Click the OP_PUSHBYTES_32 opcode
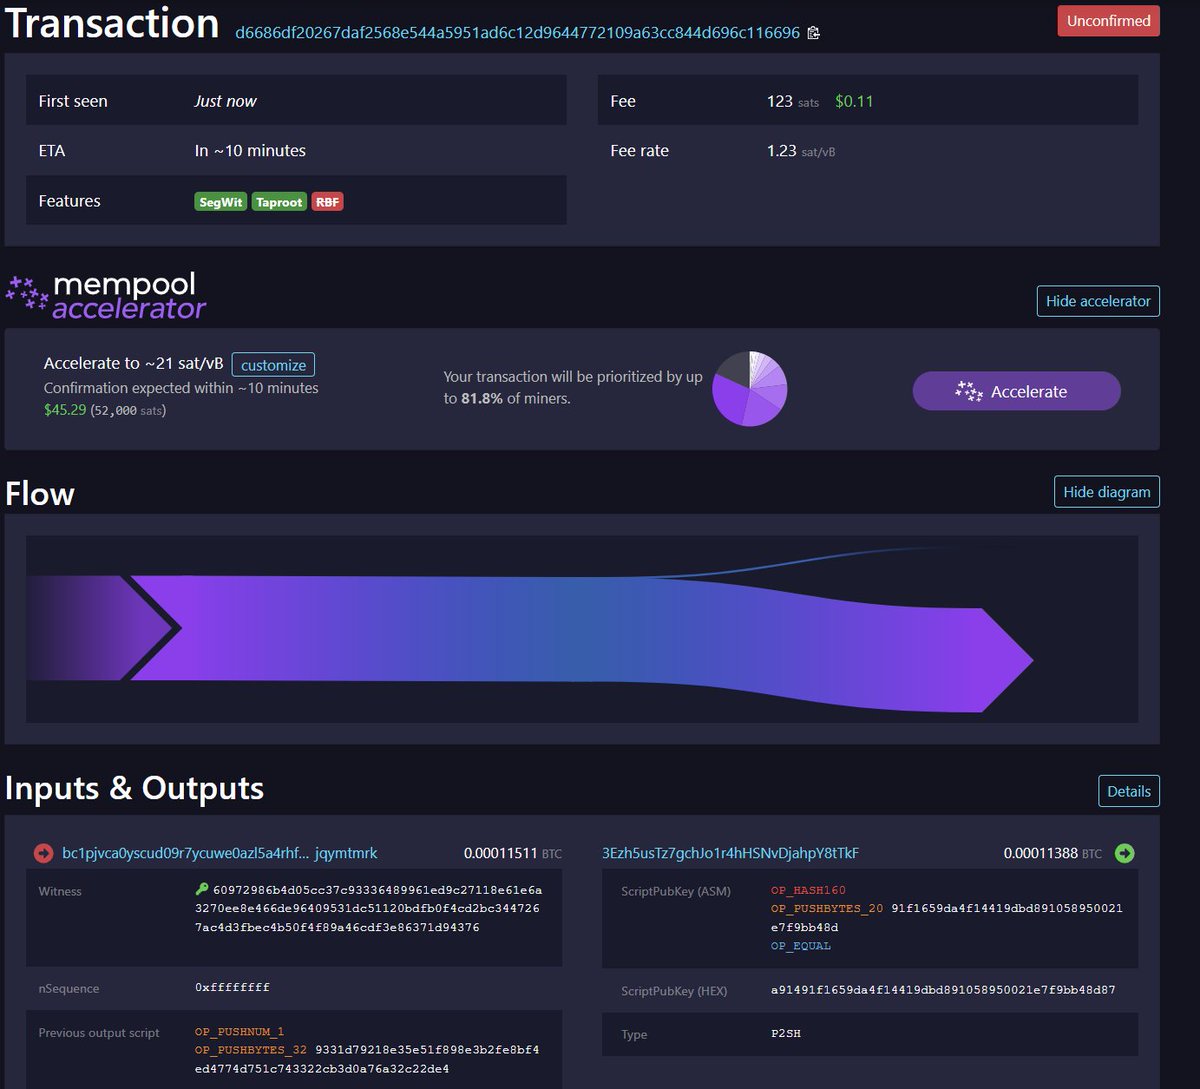The height and width of the screenshot is (1089, 1200). point(251,1050)
